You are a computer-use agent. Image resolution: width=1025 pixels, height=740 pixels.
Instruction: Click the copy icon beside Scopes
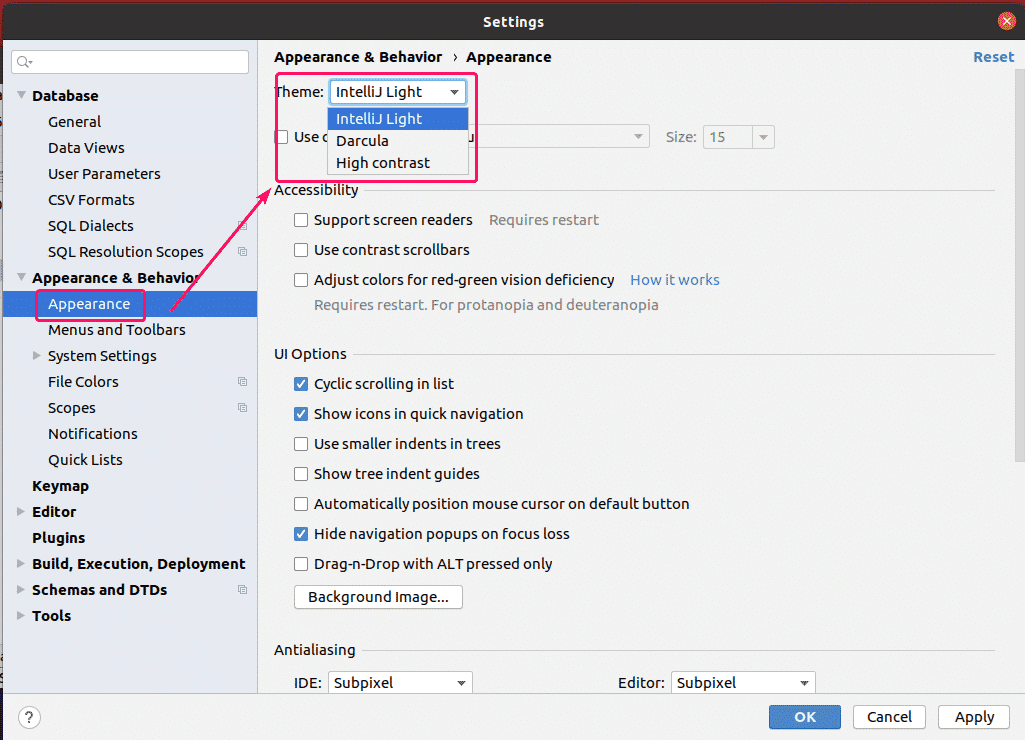(x=243, y=408)
